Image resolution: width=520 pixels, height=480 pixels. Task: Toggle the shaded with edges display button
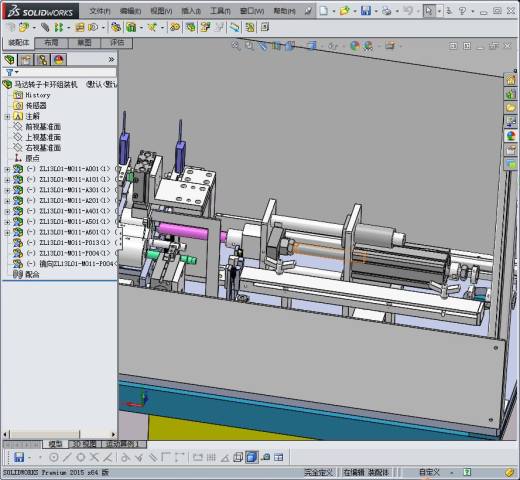251,457
